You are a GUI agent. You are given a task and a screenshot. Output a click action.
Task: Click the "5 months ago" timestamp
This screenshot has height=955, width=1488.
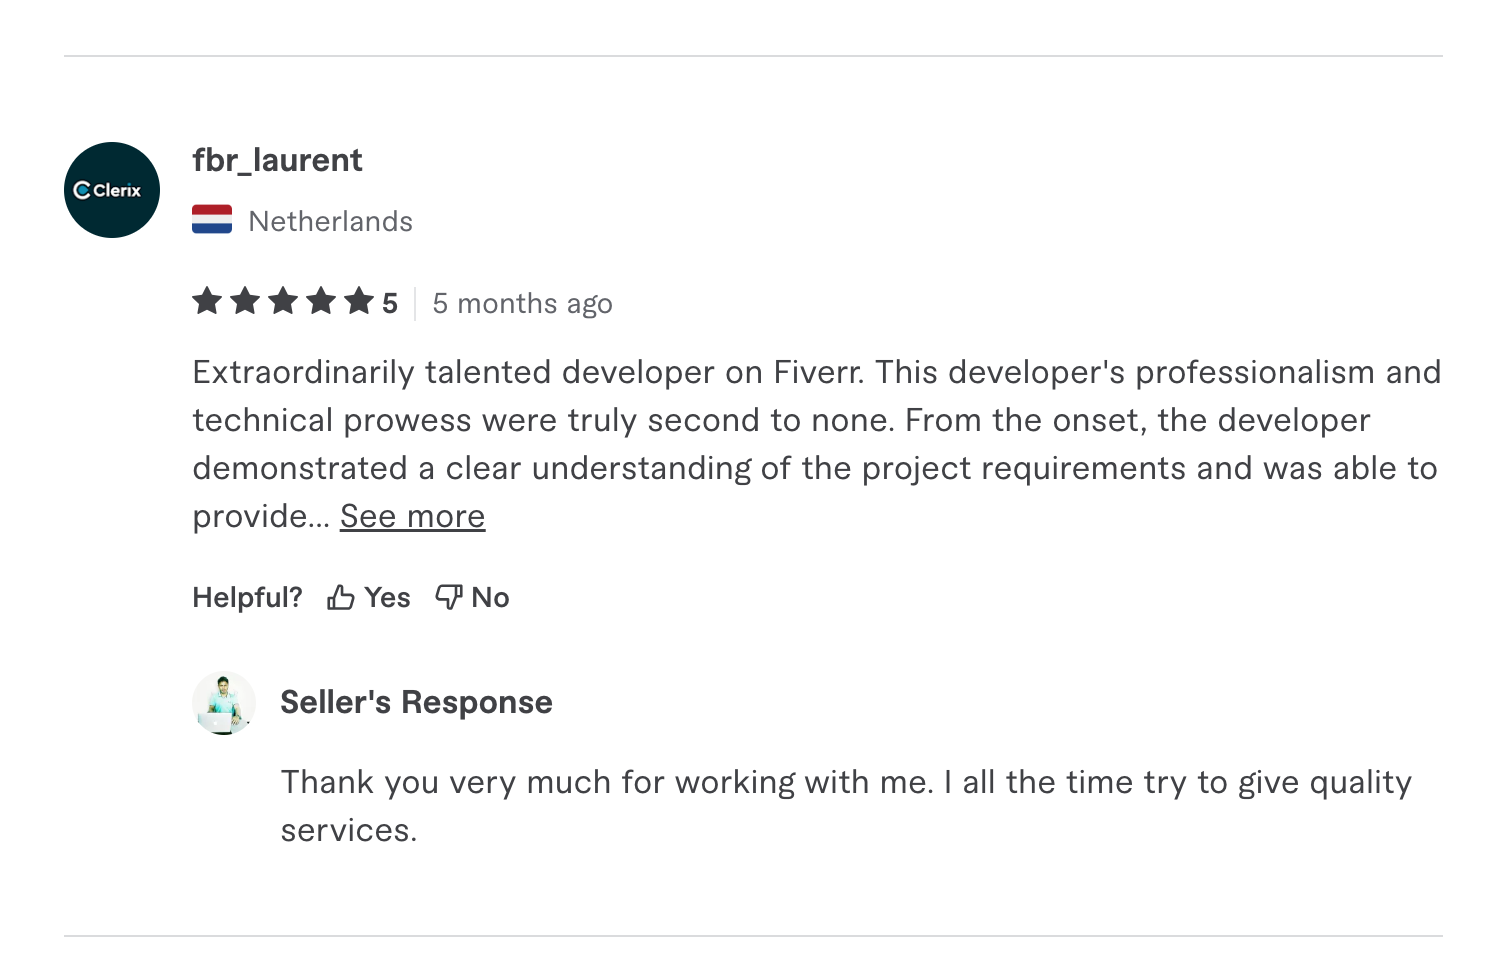pos(522,303)
